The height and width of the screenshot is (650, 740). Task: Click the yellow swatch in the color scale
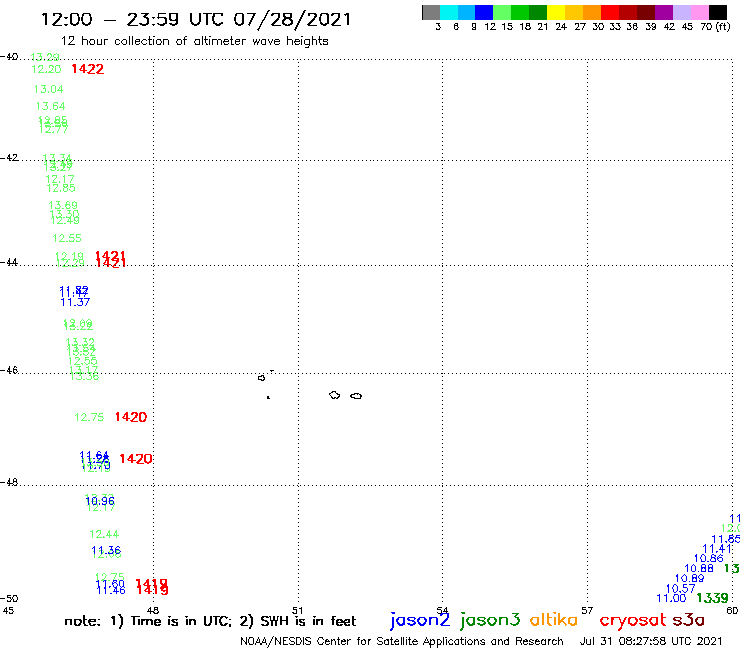pos(556,12)
